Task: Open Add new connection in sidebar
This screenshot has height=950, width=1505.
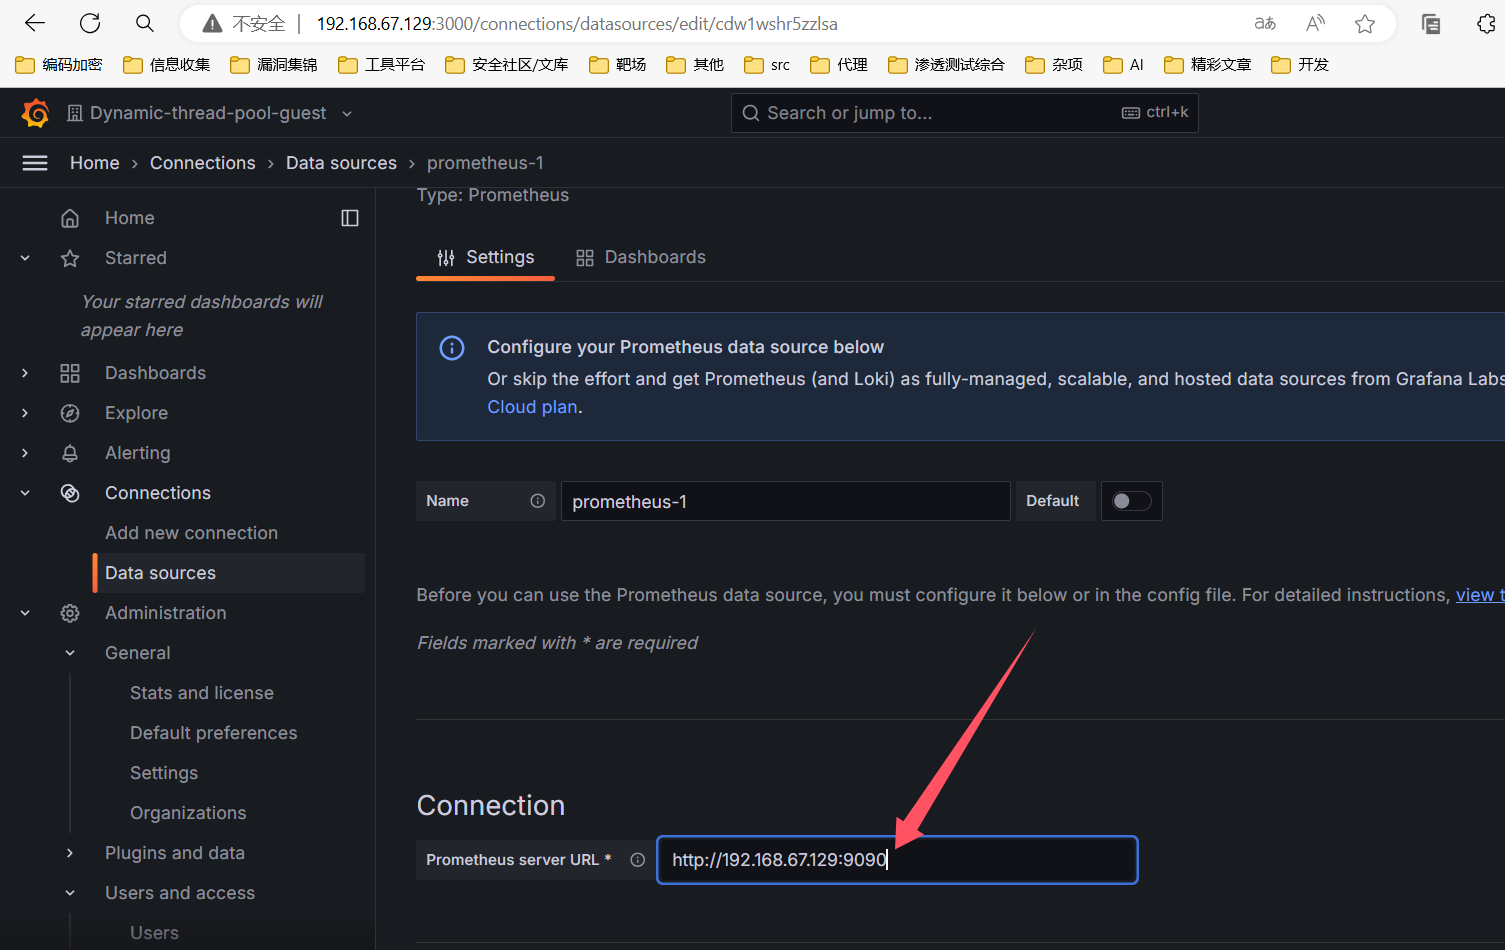Action: pos(192,533)
